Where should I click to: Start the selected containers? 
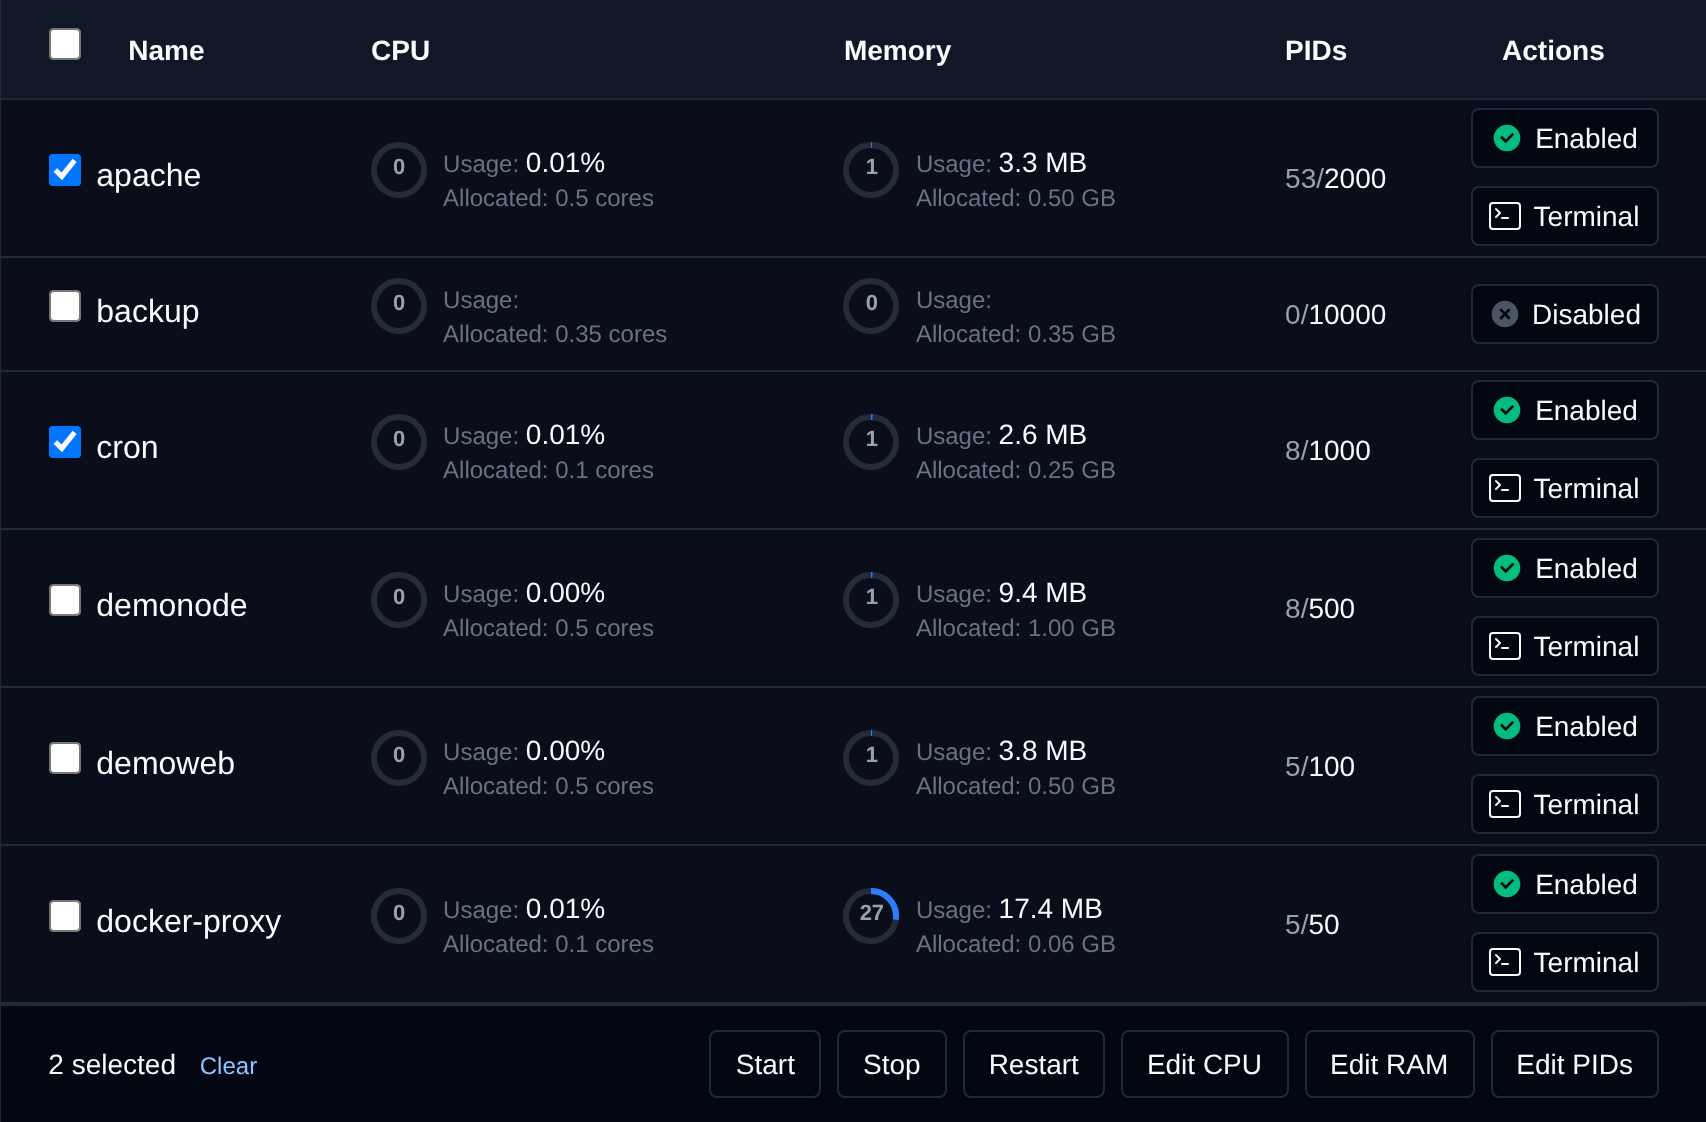[765, 1064]
